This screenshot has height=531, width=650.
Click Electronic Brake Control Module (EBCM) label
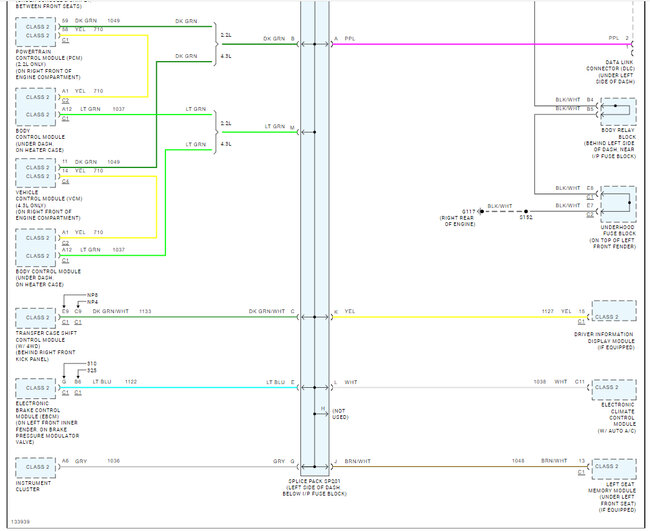pyautogui.click(x=47, y=422)
